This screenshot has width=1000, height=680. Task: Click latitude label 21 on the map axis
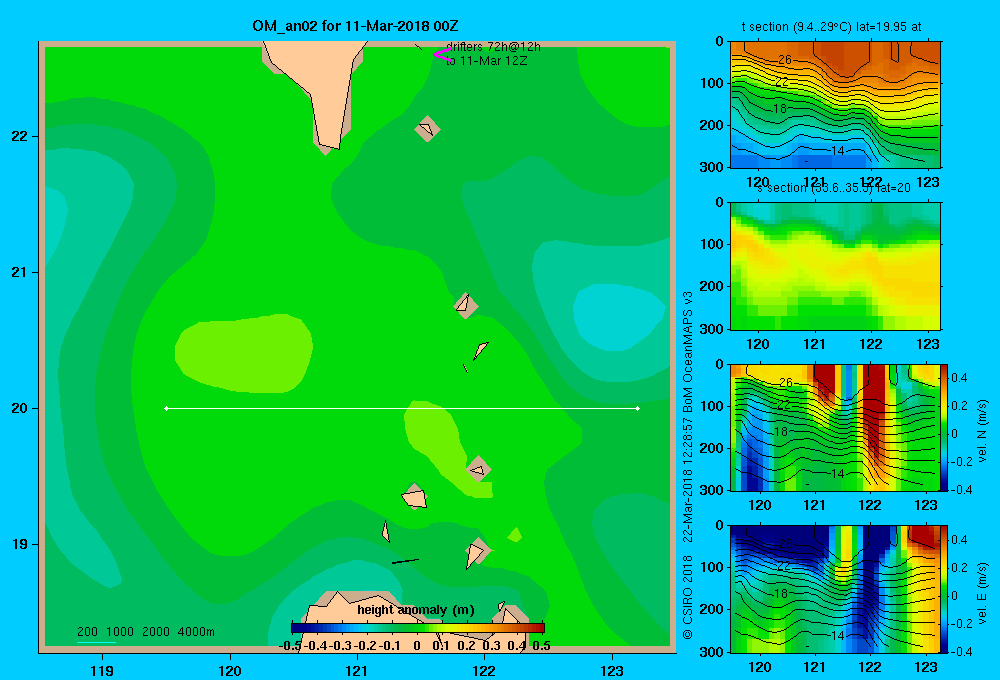(20, 272)
